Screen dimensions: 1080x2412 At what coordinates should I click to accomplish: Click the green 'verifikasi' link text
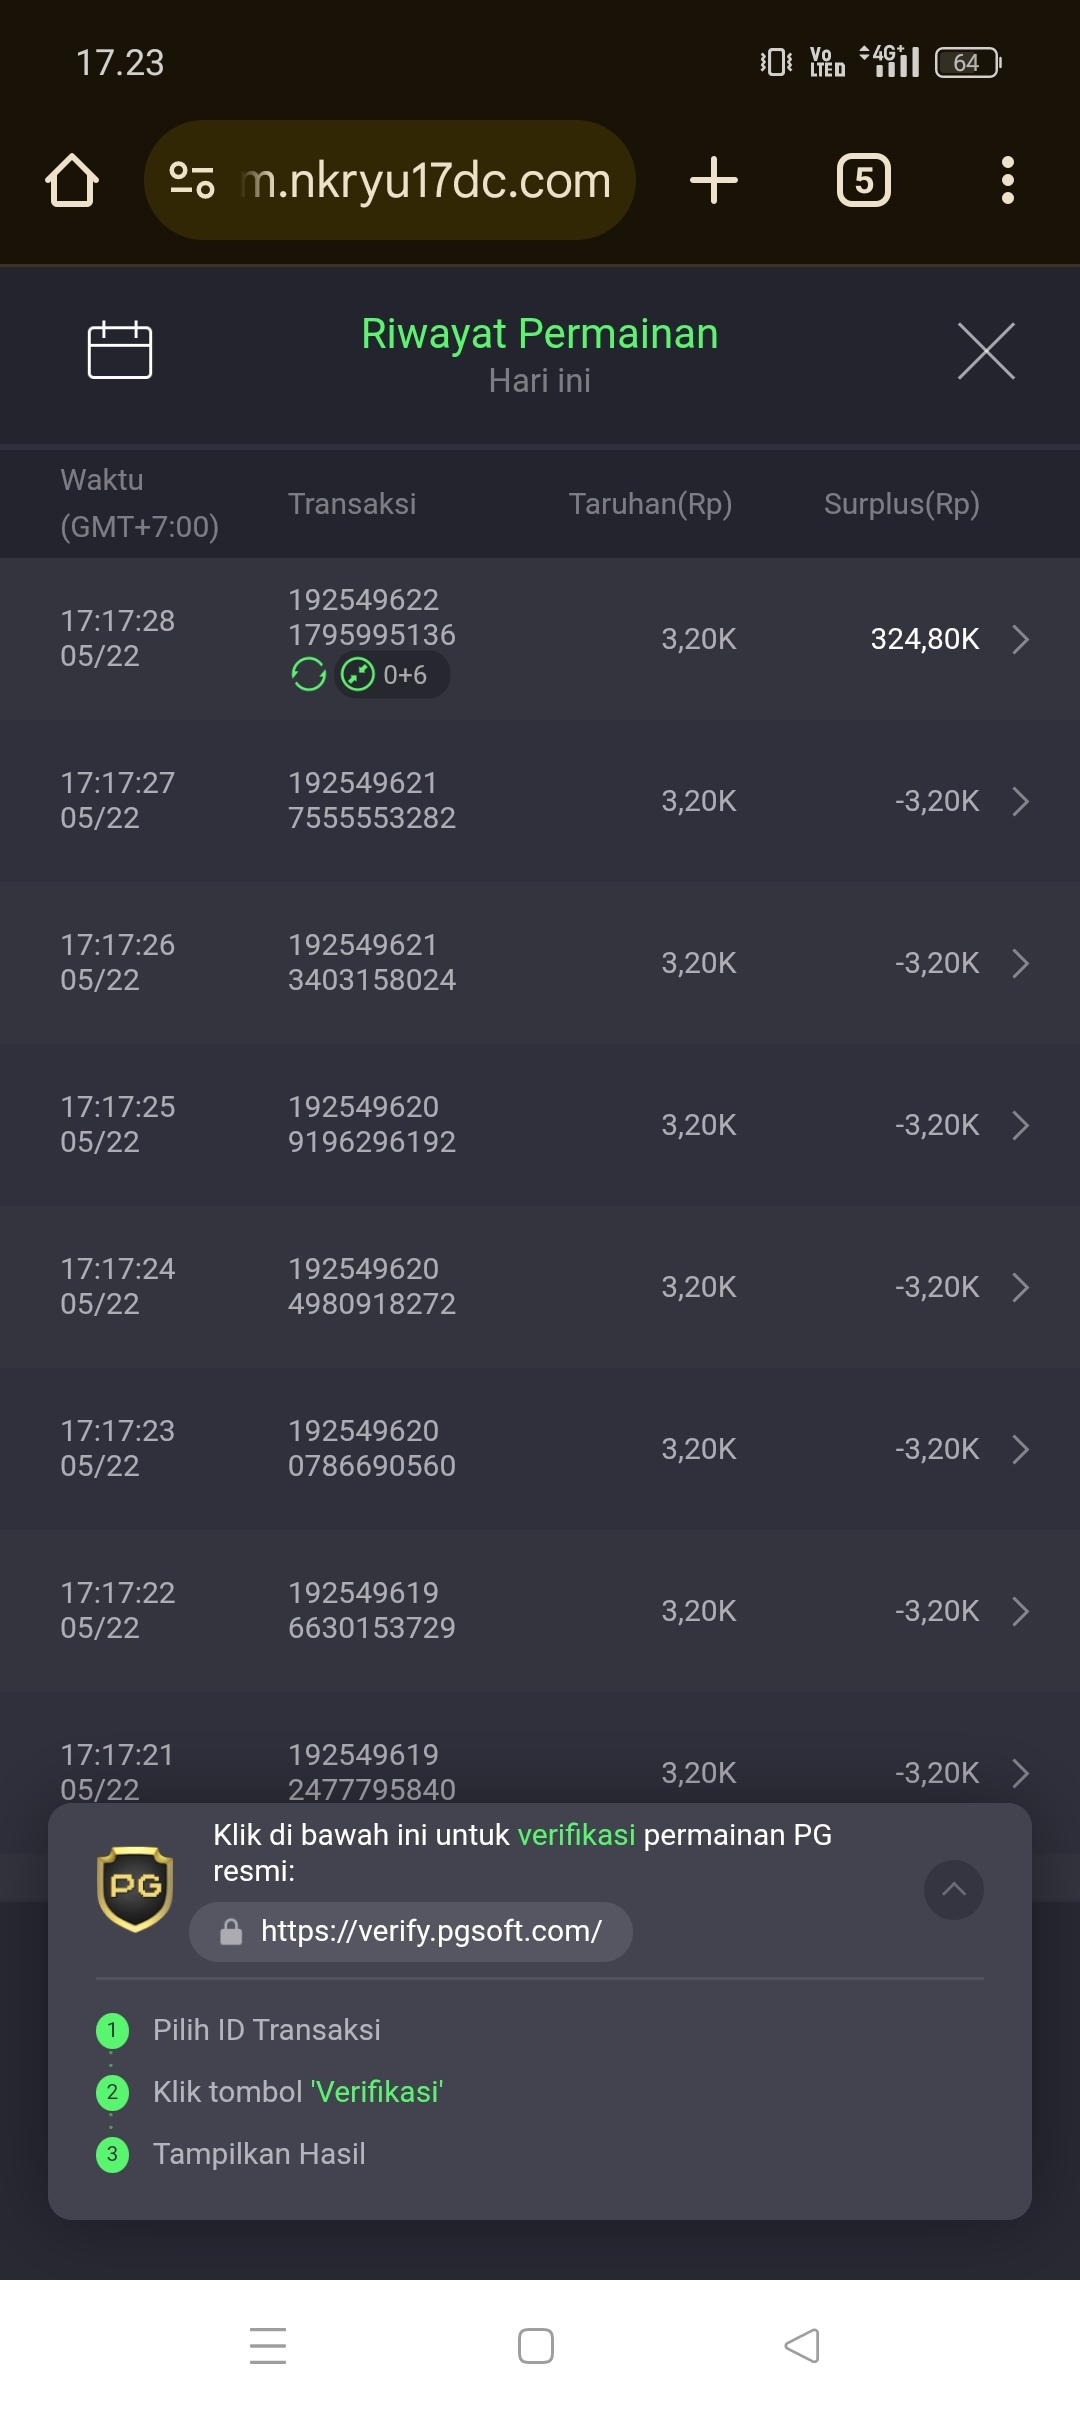tap(577, 1835)
